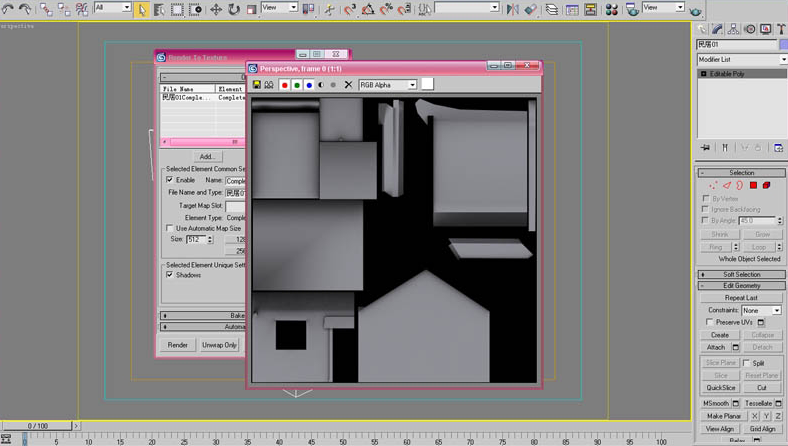The height and width of the screenshot is (446, 788).
Task: Open the RGB Alpha channel dropdown
Action: [388, 85]
